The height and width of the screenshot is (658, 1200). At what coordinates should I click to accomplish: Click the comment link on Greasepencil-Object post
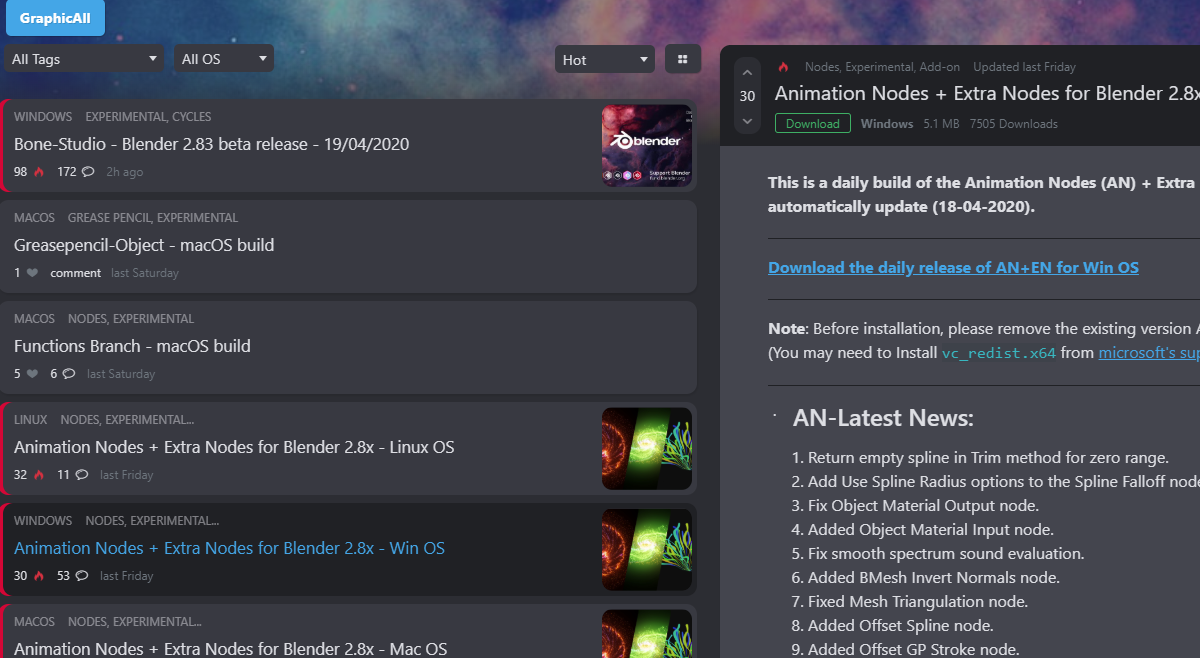[76, 273]
